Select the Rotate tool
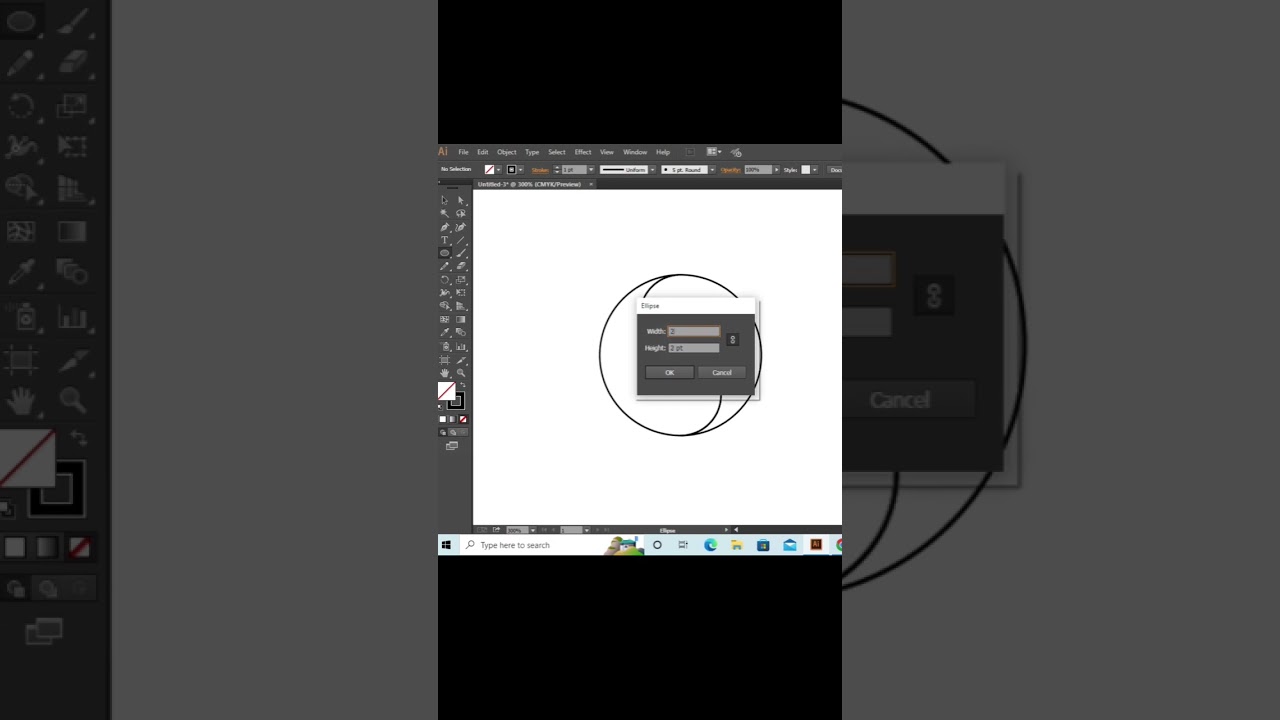Image resolution: width=1280 pixels, height=720 pixels. click(x=445, y=280)
